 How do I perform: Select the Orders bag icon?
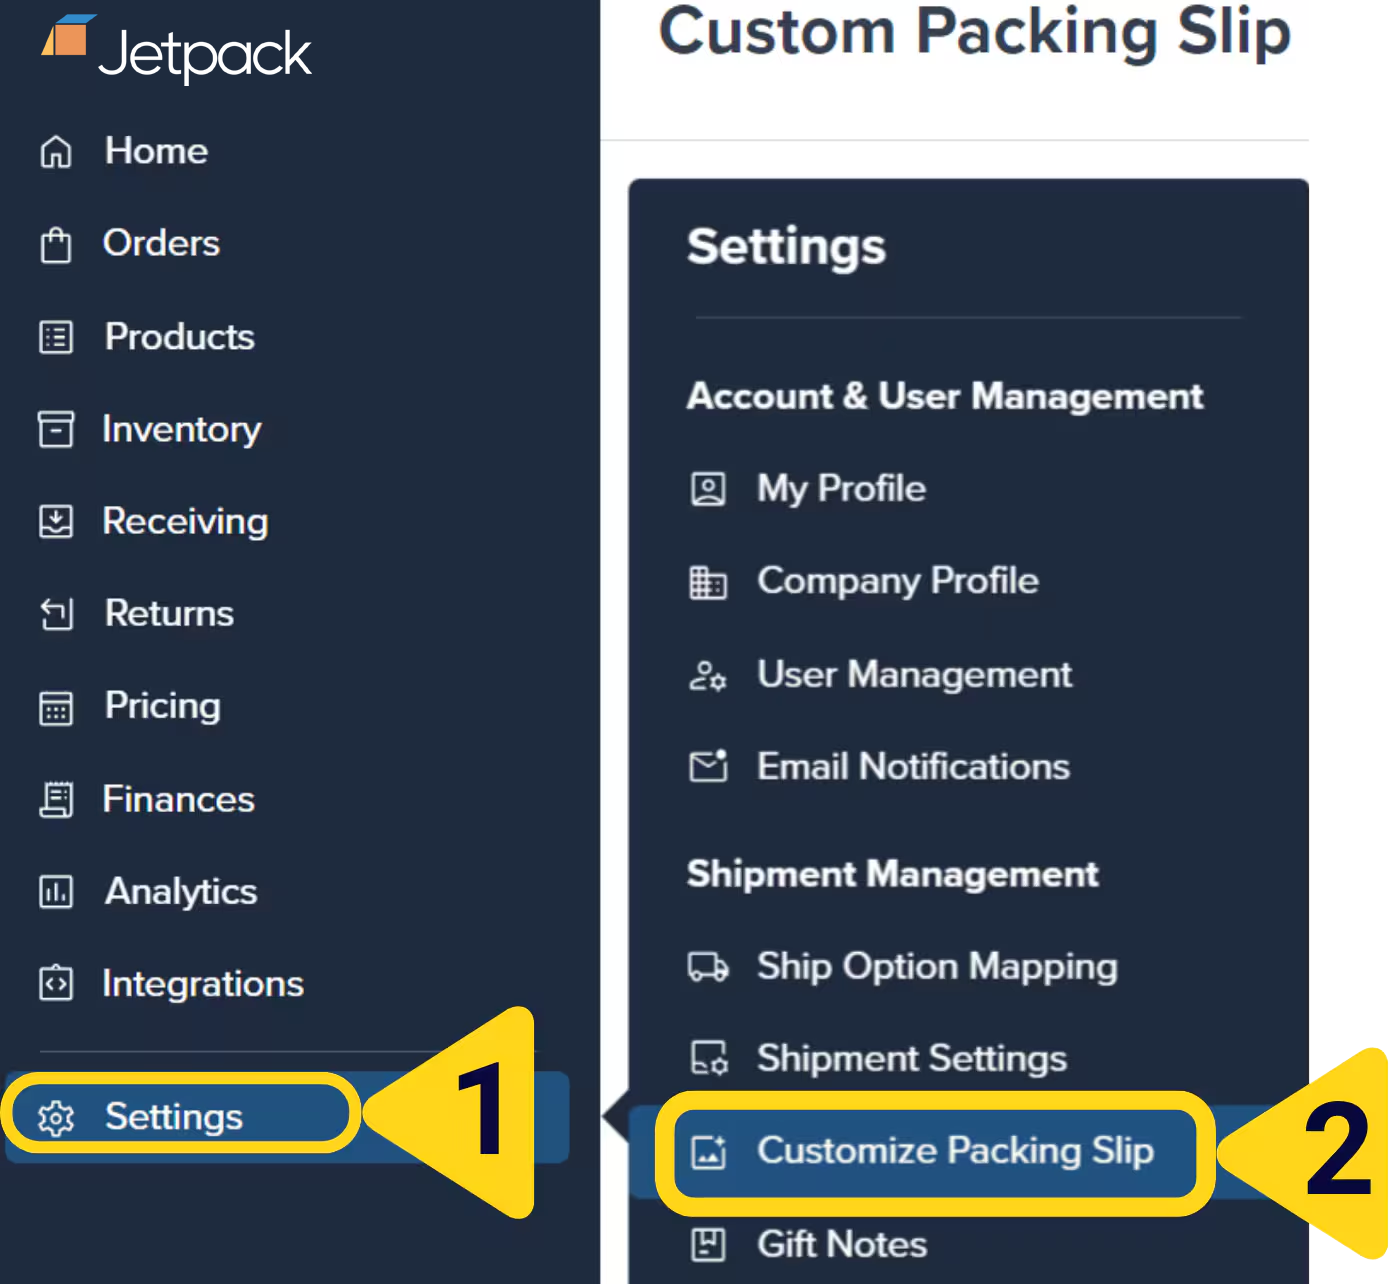(x=55, y=244)
